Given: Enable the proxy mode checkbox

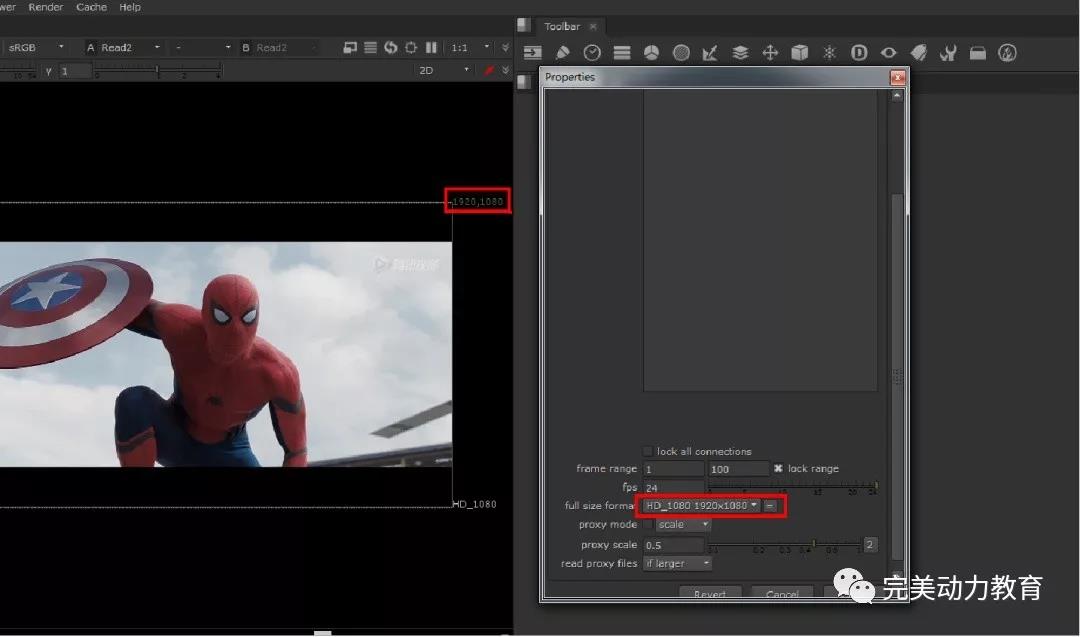Looking at the screenshot, I should pyautogui.click(x=648, y=524).
